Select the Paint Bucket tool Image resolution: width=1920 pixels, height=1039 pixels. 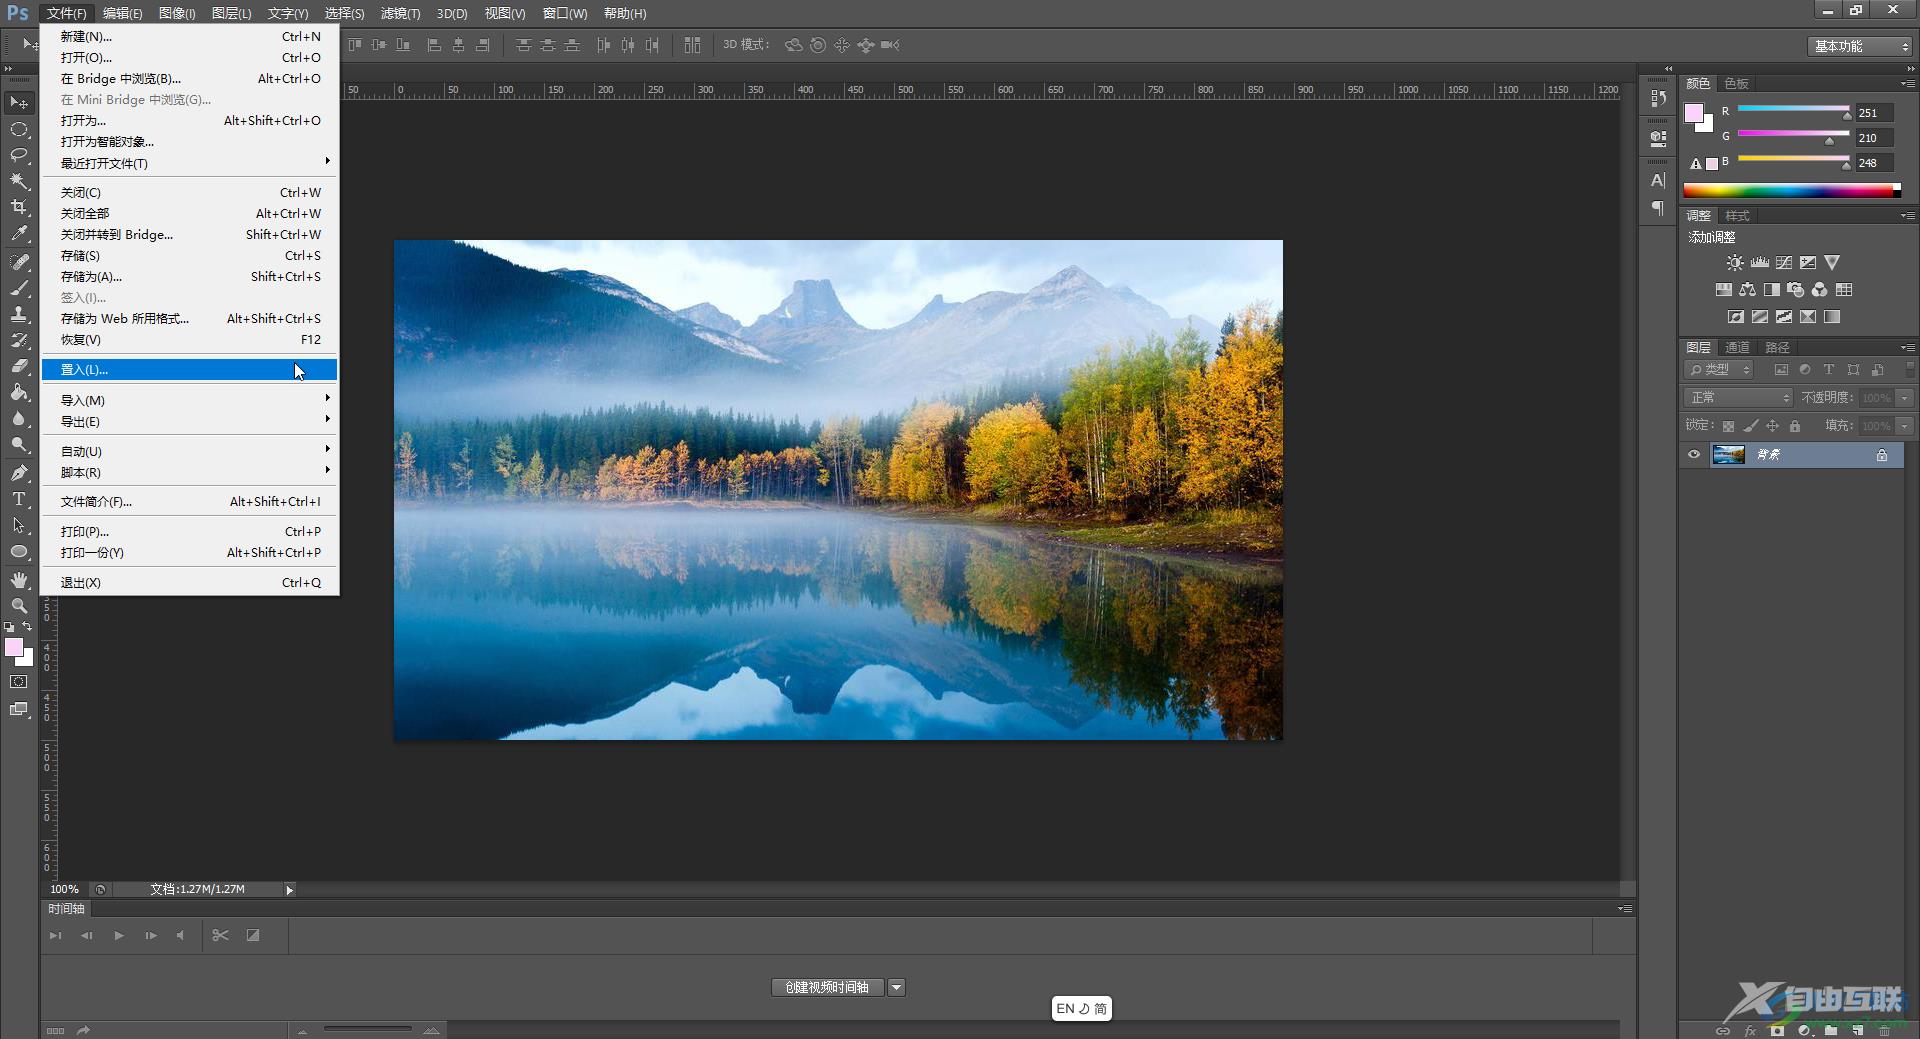(19, 392)
